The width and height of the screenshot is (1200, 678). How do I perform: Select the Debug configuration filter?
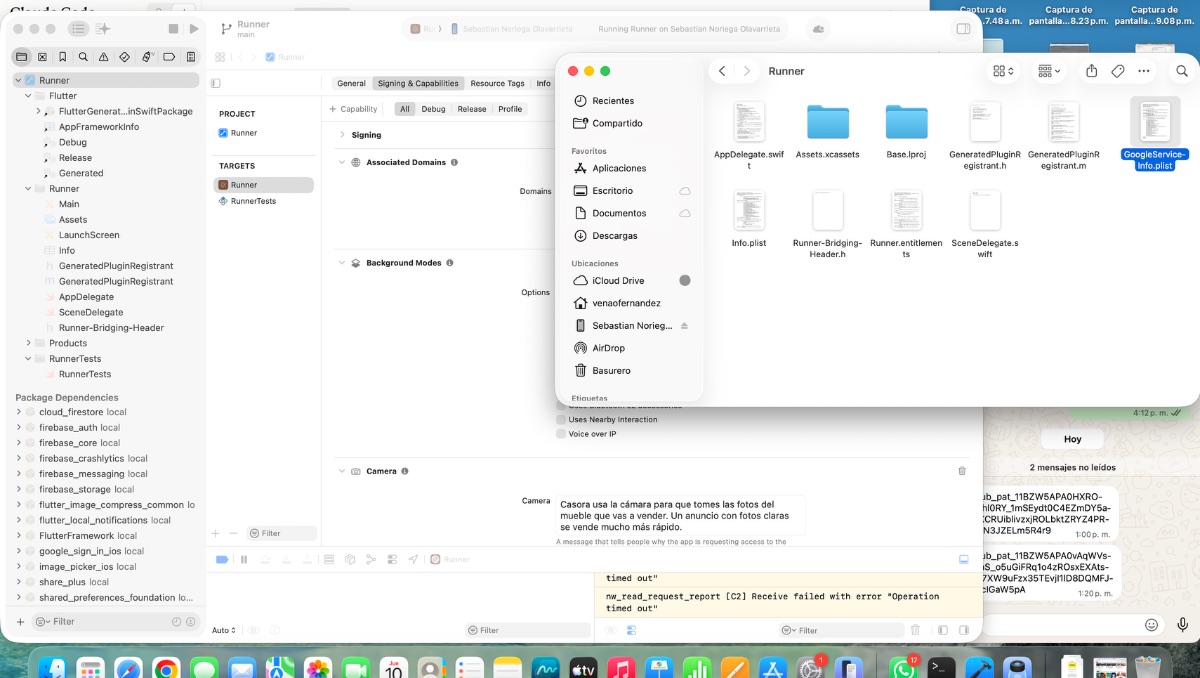pos(433,109)
